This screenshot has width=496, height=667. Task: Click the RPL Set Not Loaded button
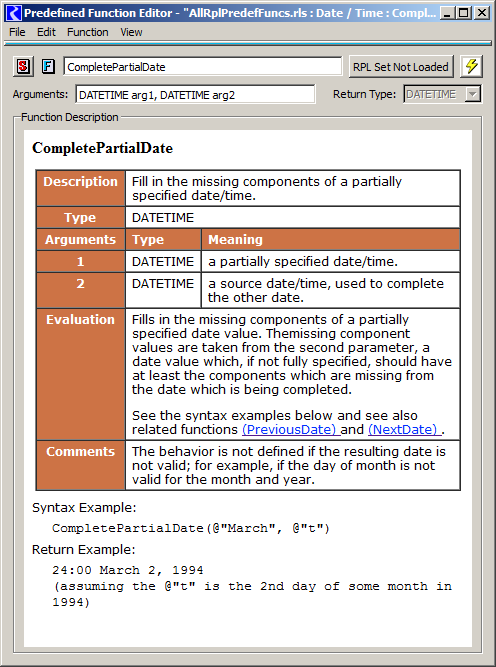401,67
